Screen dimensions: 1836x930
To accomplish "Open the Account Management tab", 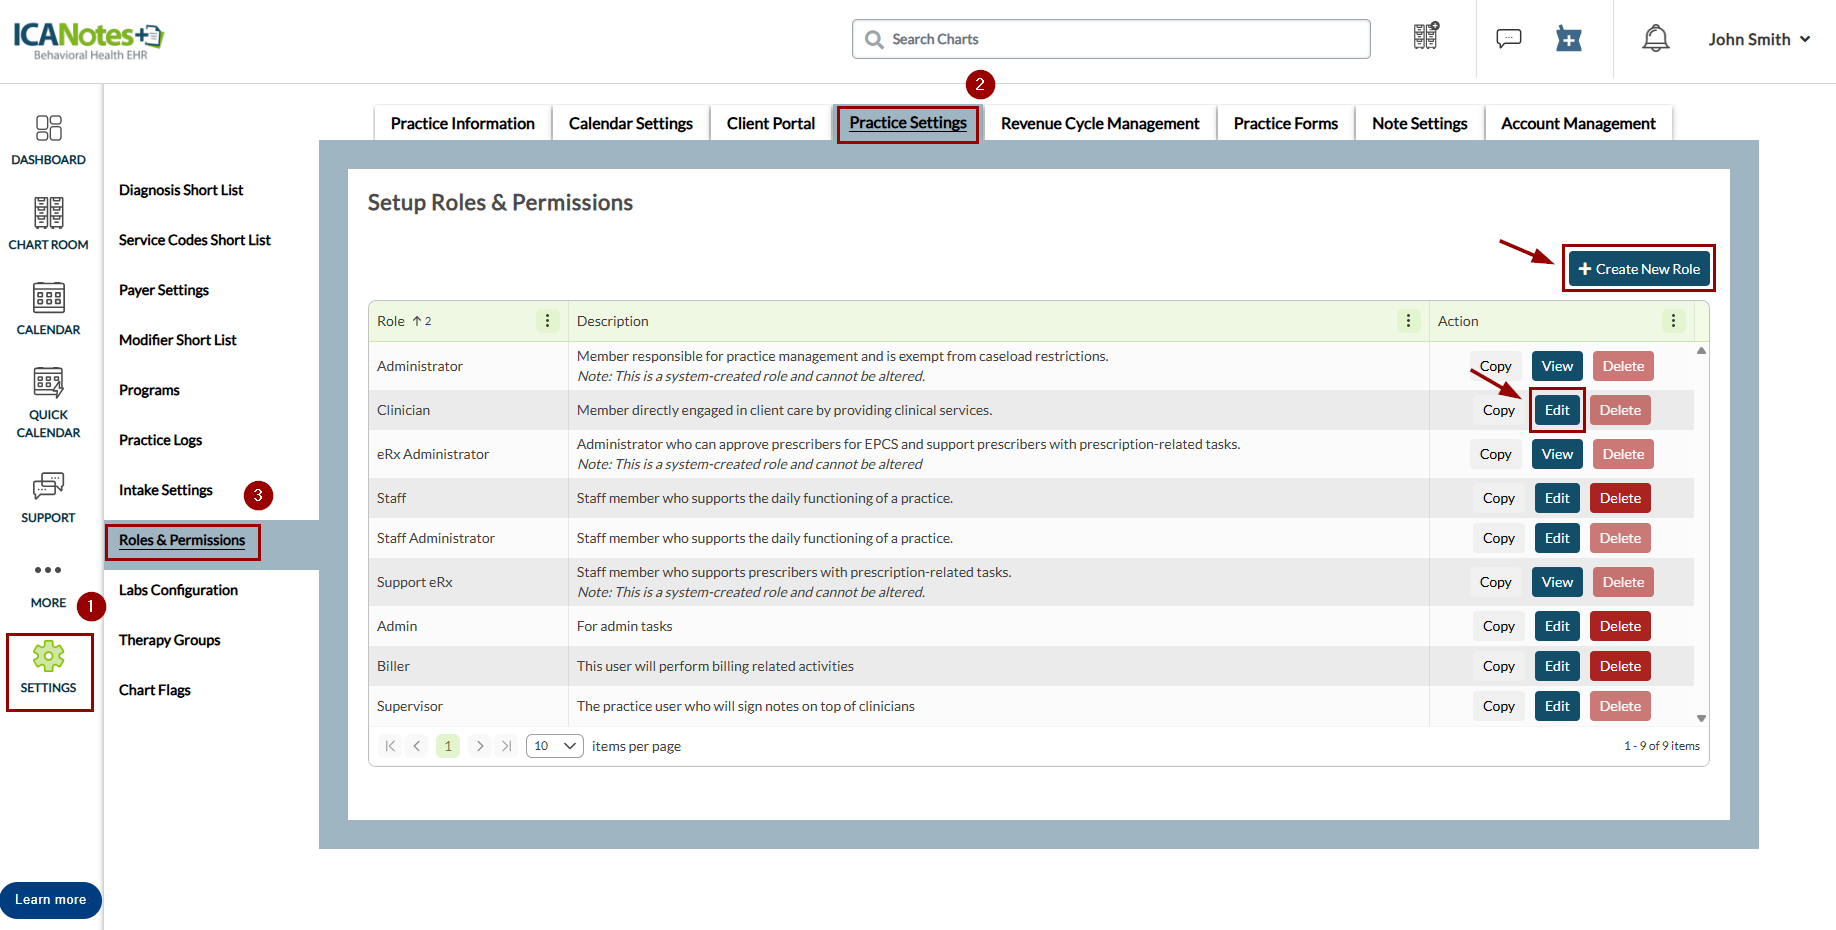I will 1578,123.
